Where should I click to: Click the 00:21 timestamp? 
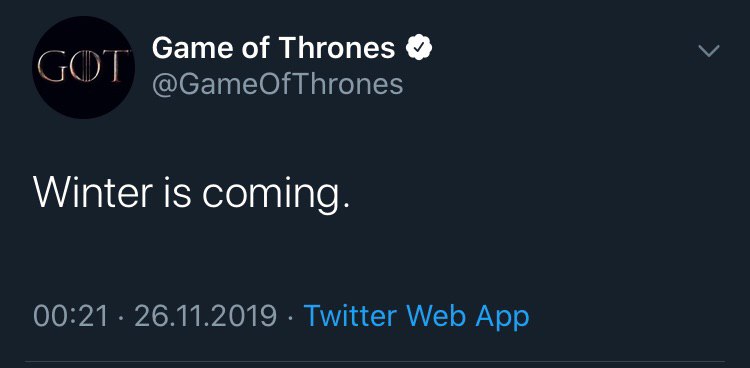pos(71,317)
